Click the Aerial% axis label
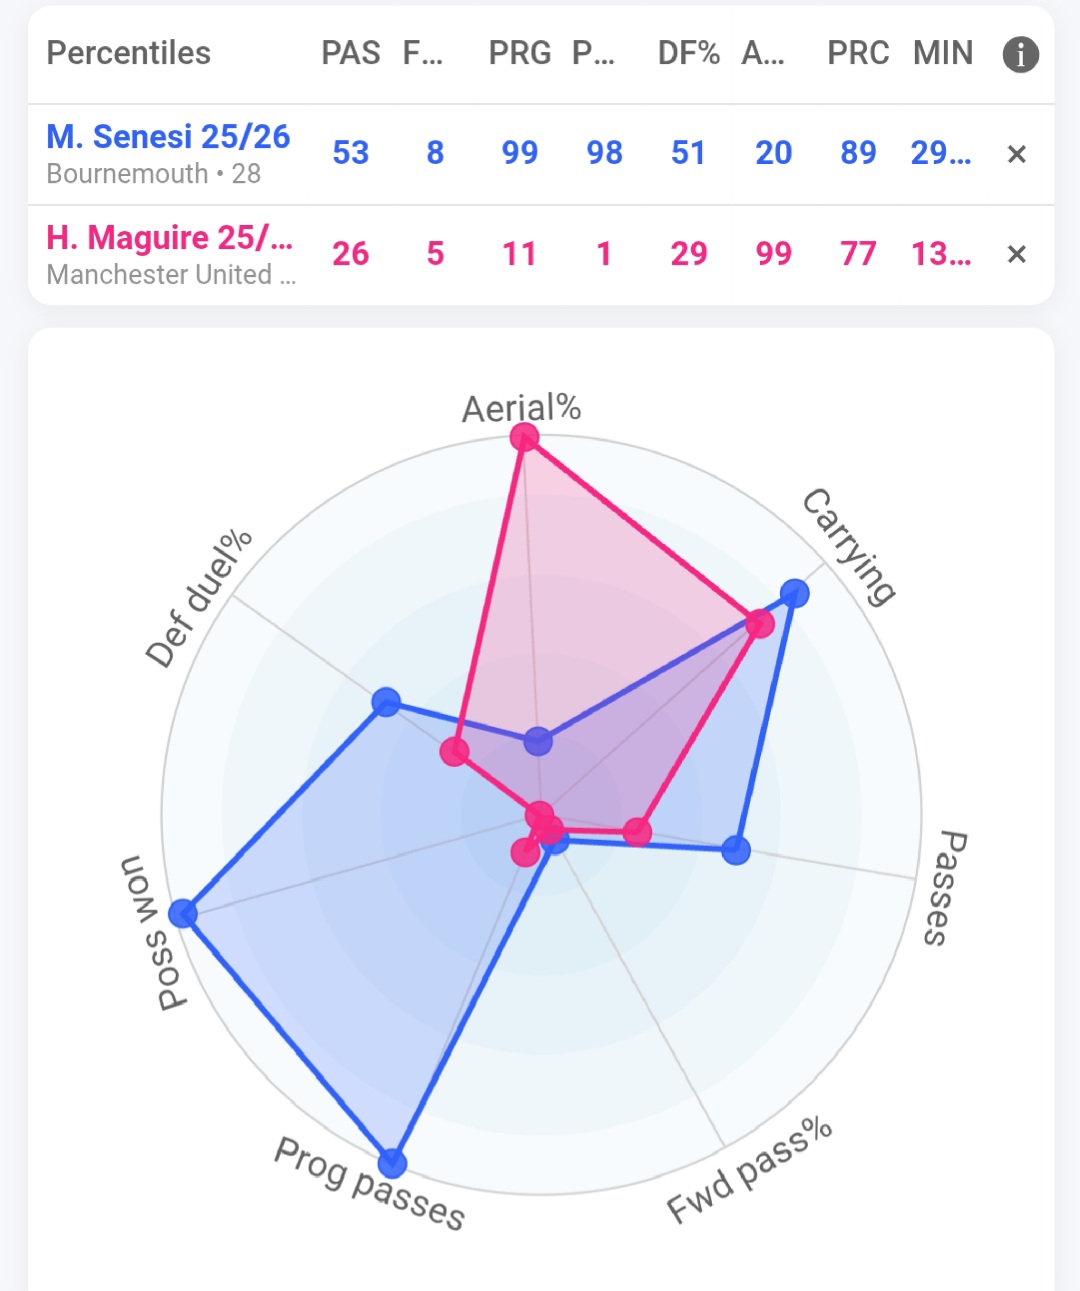This screenshot has width=1080, height=1291. coord(521,408)
